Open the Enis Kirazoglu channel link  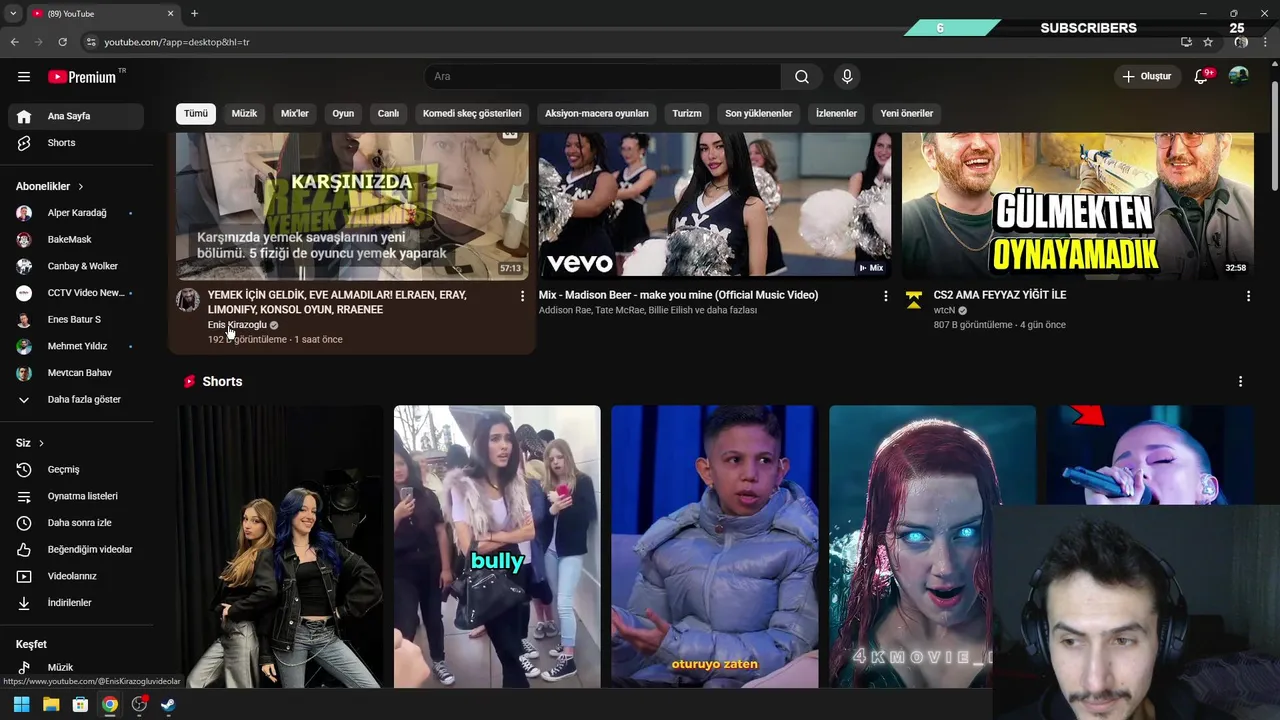tap(237, 325)
